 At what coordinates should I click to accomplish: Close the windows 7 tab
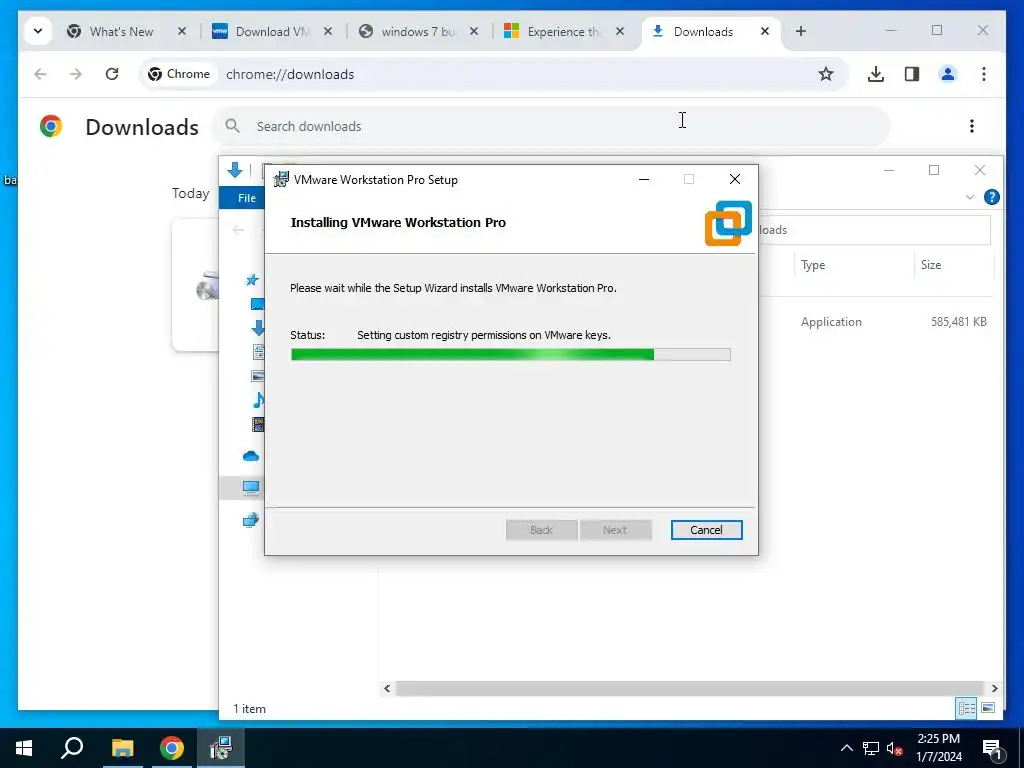(x=474, y=31)
